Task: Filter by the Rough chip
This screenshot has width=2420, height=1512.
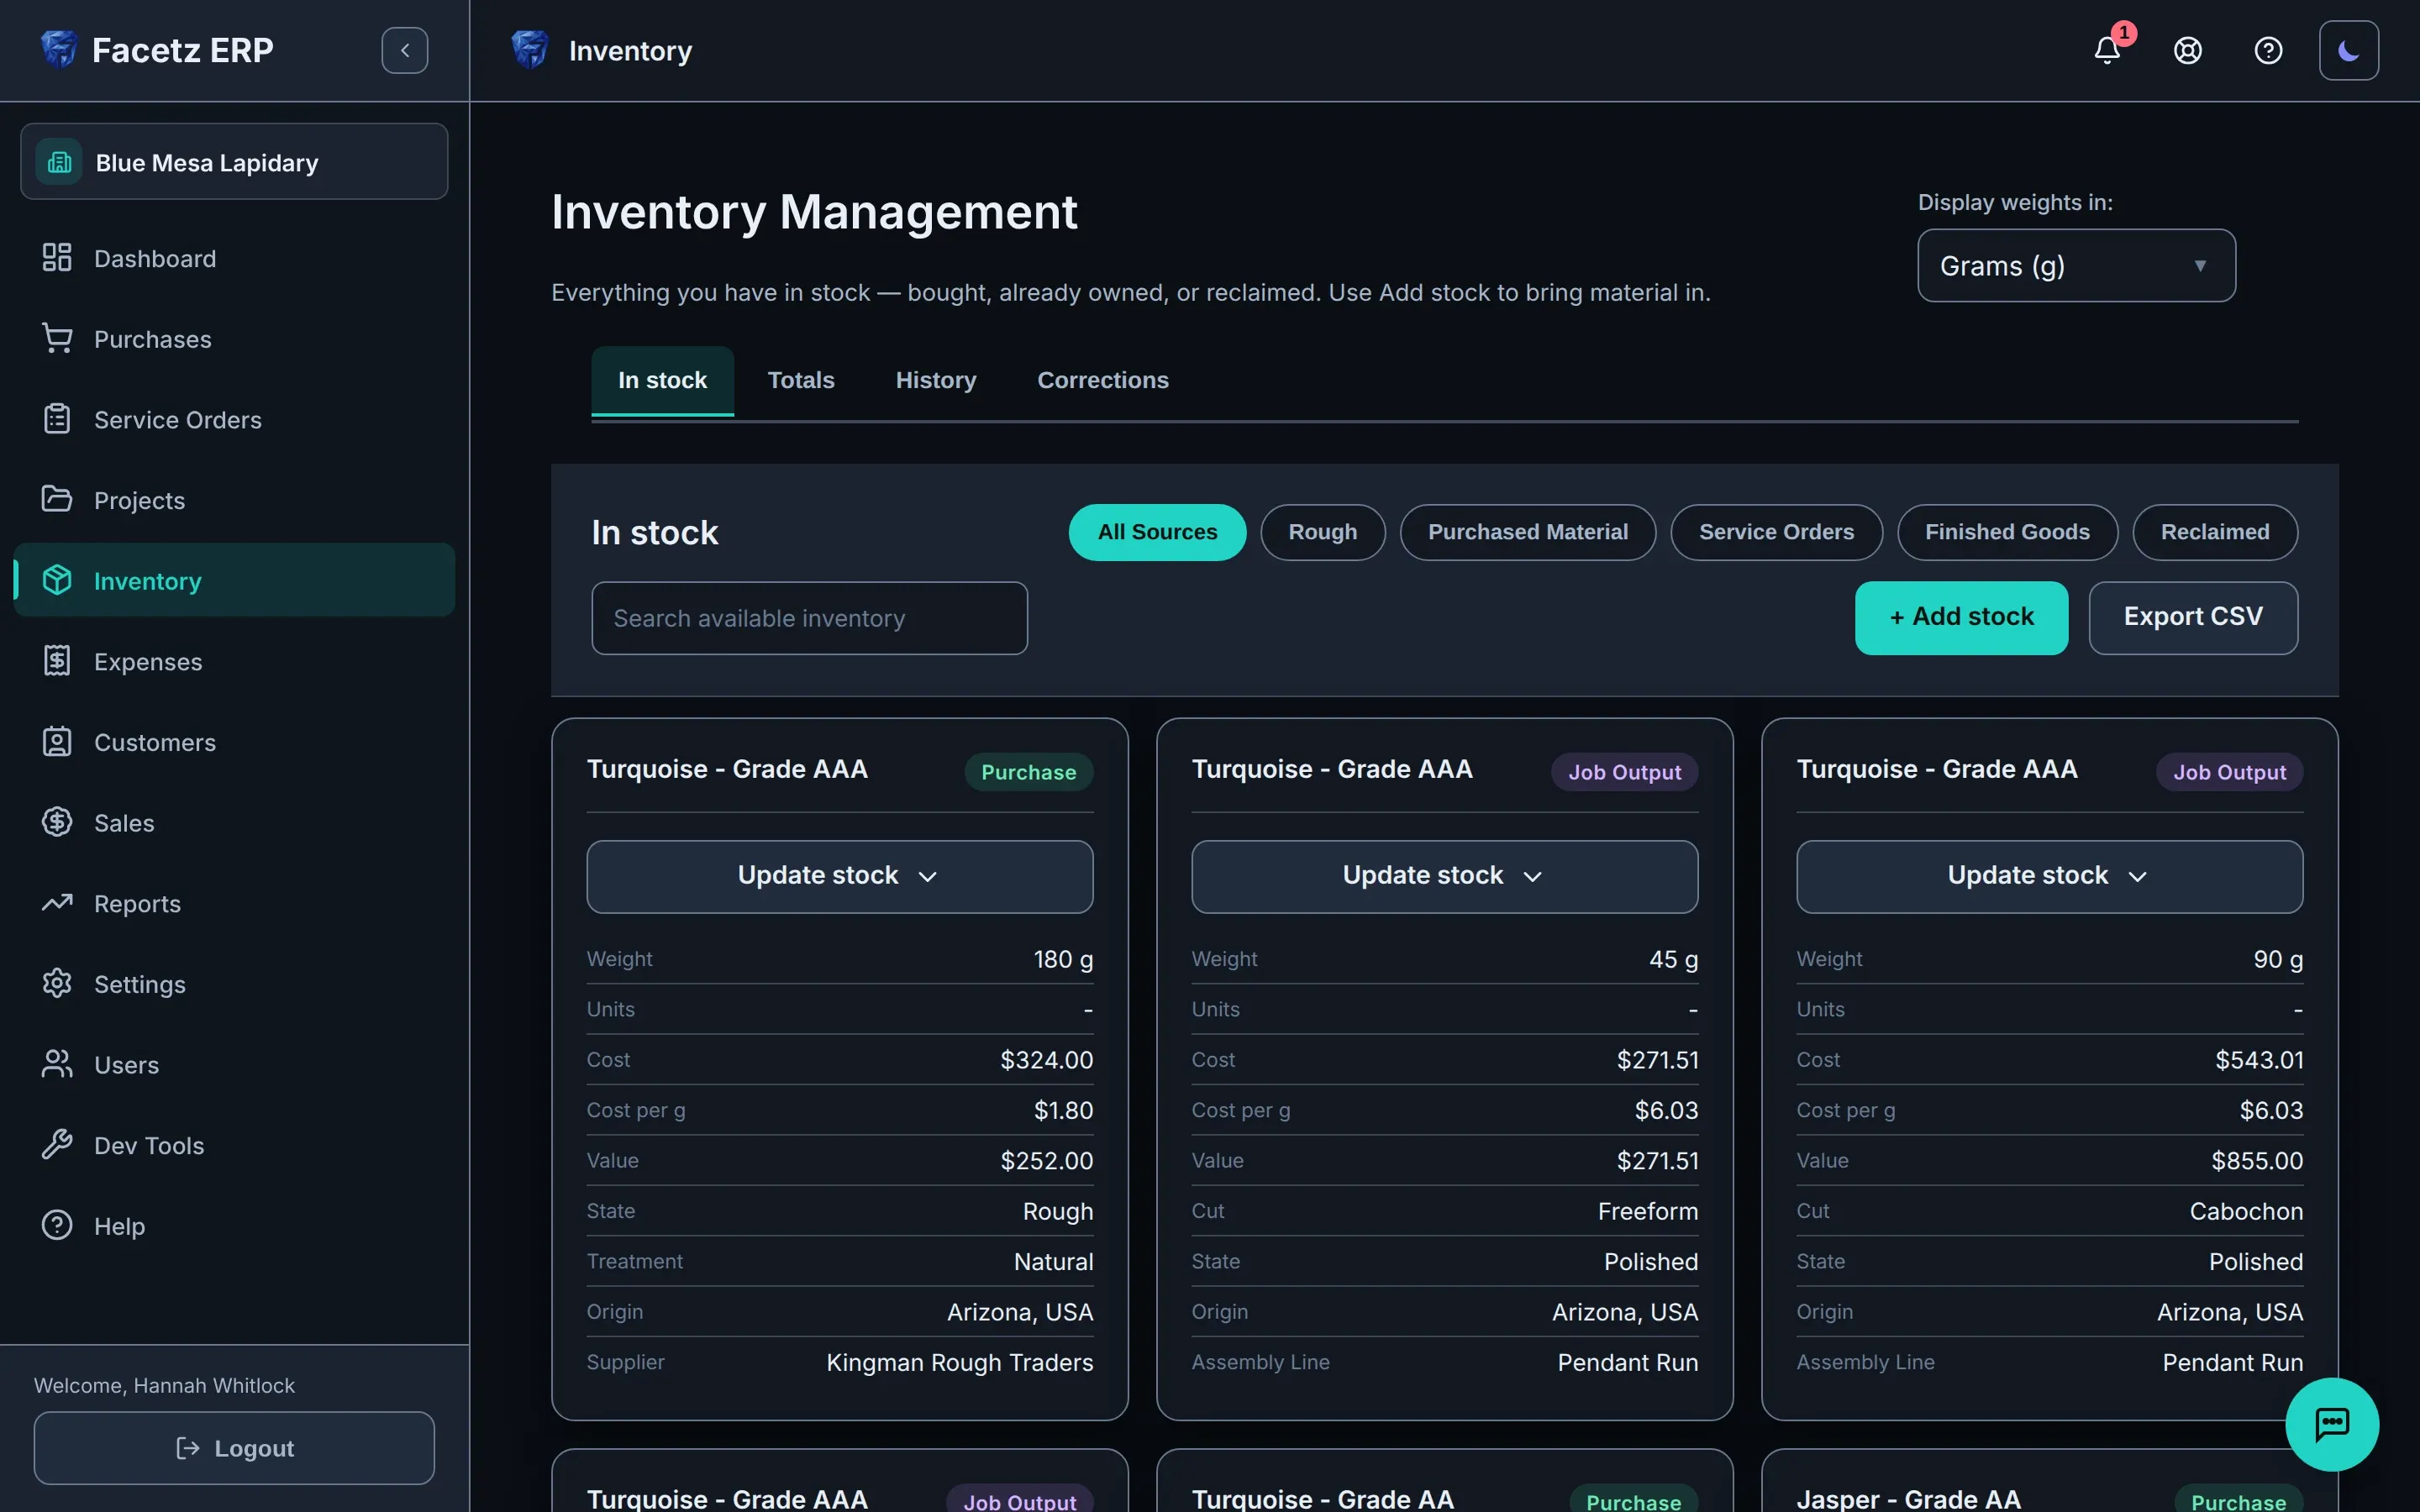Action: tap(1323, 532)
